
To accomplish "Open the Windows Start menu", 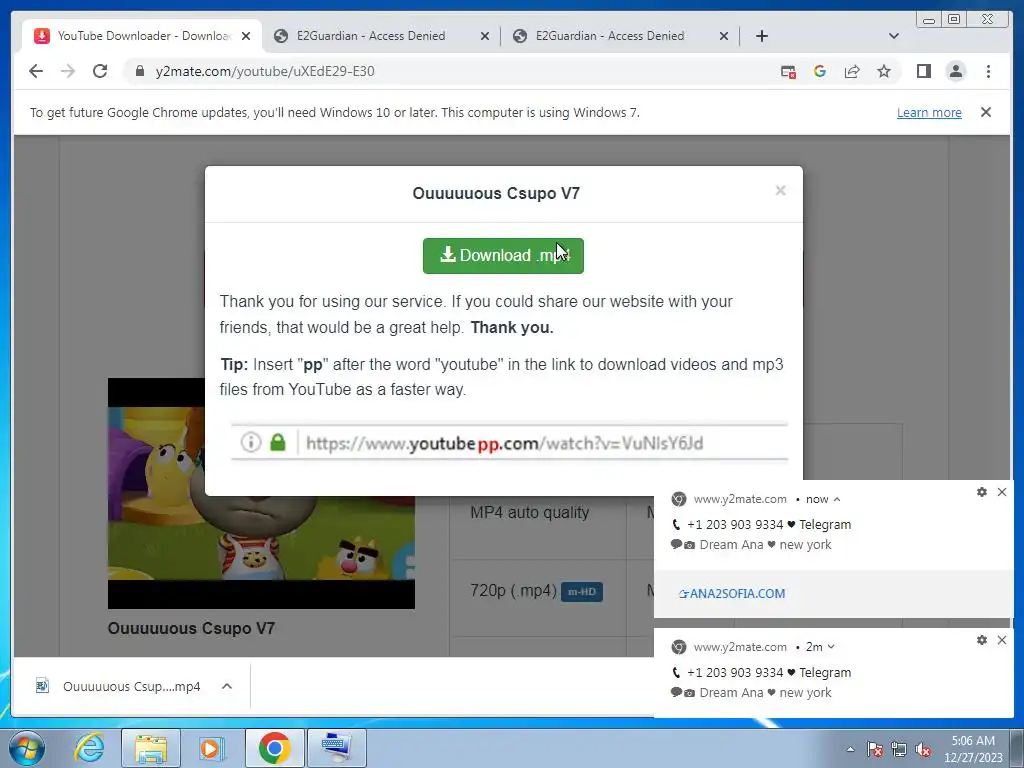I will pos(27,748).
